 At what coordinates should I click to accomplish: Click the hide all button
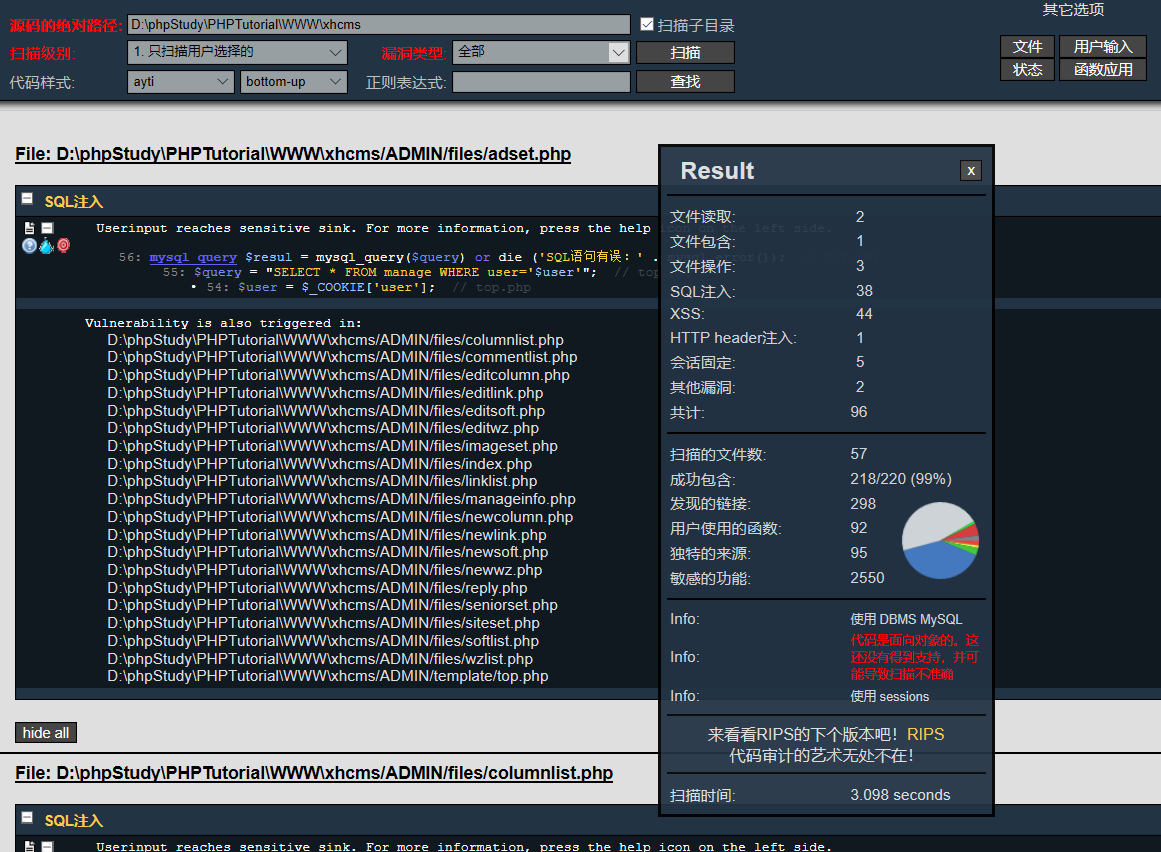pos(46,733)
